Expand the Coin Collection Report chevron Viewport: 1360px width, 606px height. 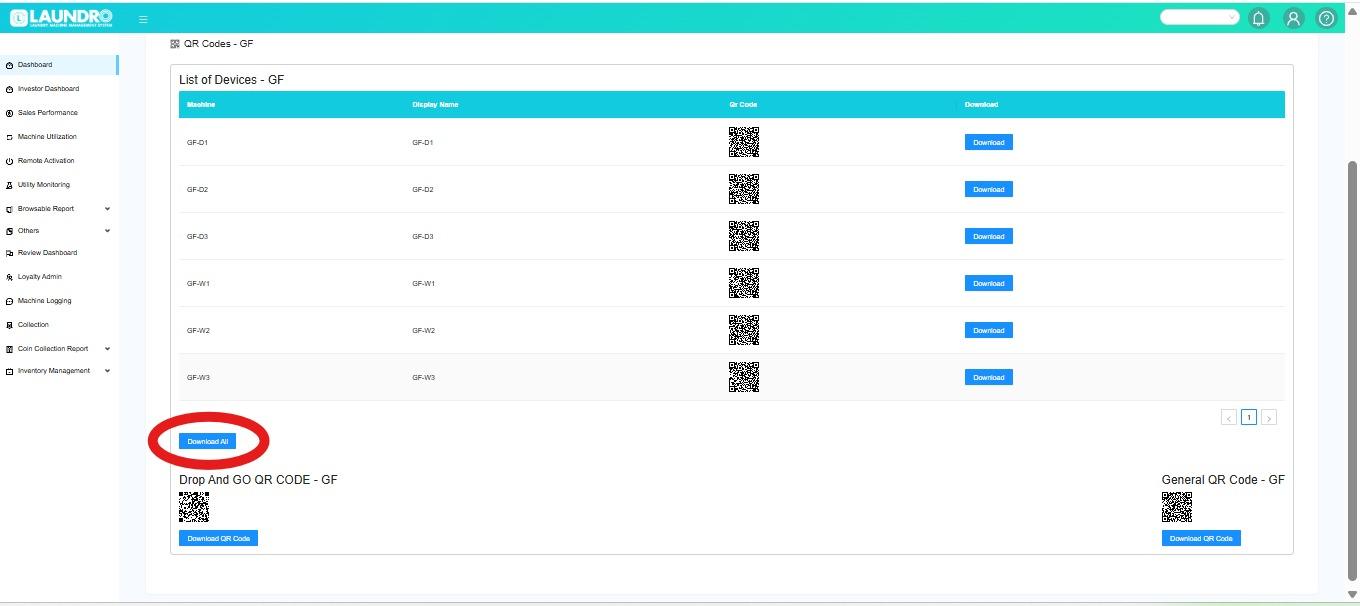pos(107,349)
